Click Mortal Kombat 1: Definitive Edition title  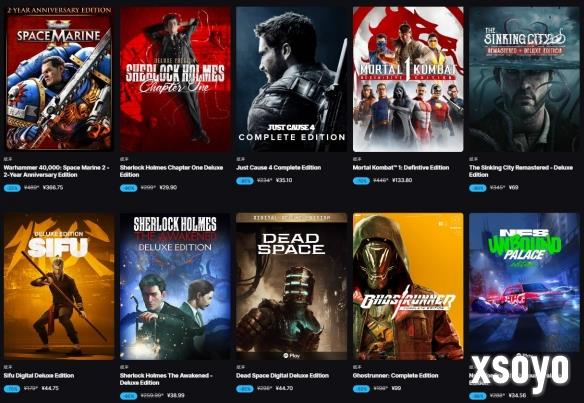click(x=401, y=168)
